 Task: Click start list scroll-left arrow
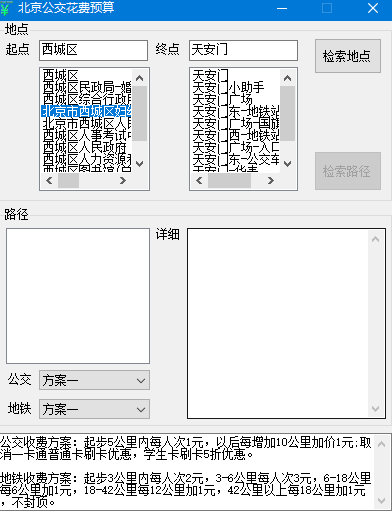click(49, 180)
